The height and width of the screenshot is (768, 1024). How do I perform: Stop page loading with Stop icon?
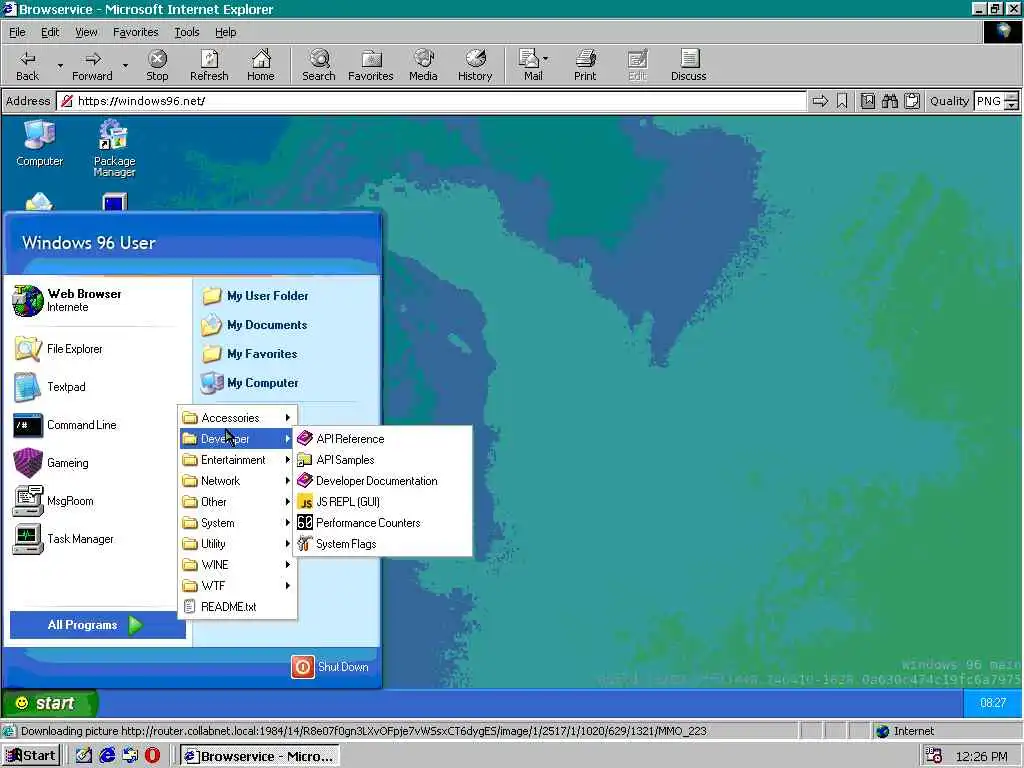157,65
